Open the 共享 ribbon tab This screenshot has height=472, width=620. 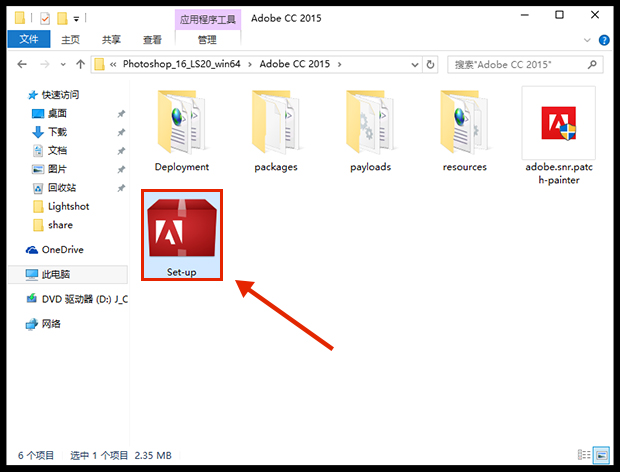tap(111, 40)
